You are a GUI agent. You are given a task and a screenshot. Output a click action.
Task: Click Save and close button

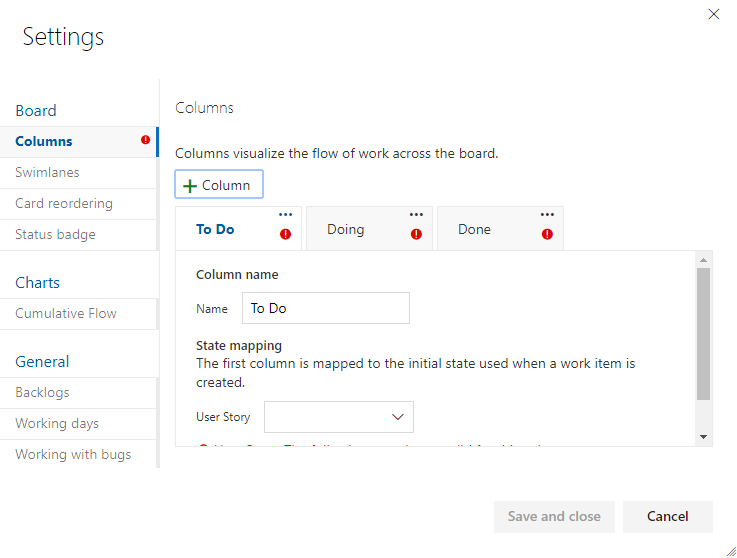coord(554,517)
